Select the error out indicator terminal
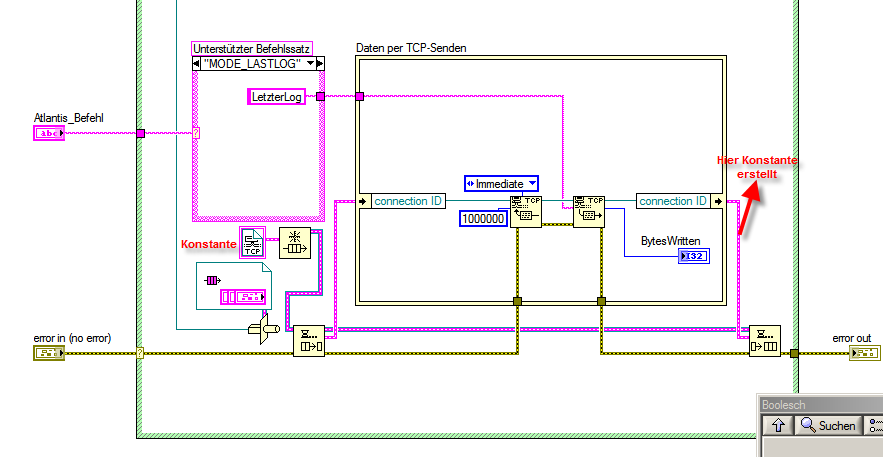The image size is (883, 457). [x=864, y=353]
